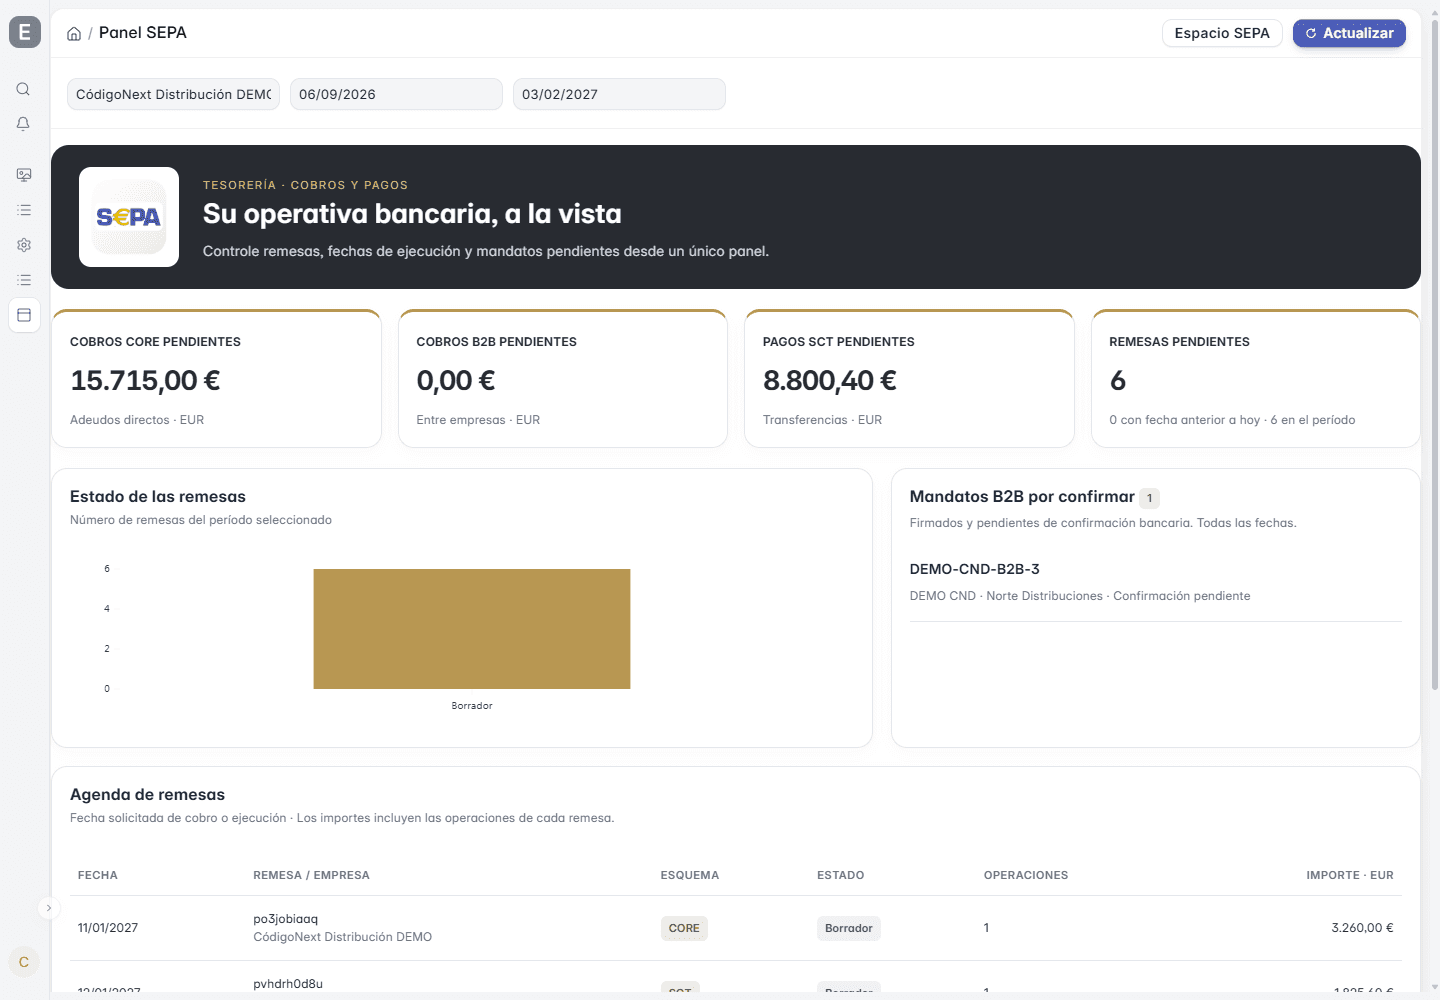Click the E workspace logo
1440x1000 pixels.
pos(25,32)
